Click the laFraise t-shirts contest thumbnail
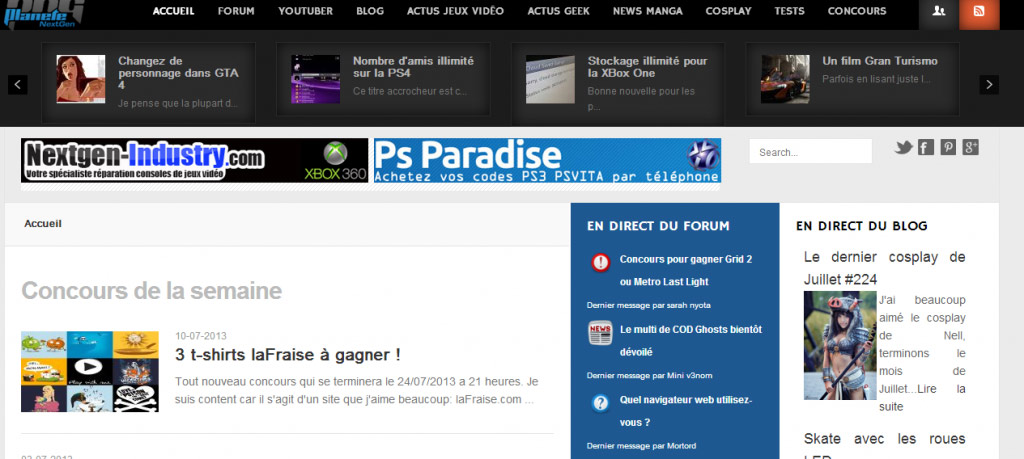The image size is (1024, 459). click(x=90, y=371)
